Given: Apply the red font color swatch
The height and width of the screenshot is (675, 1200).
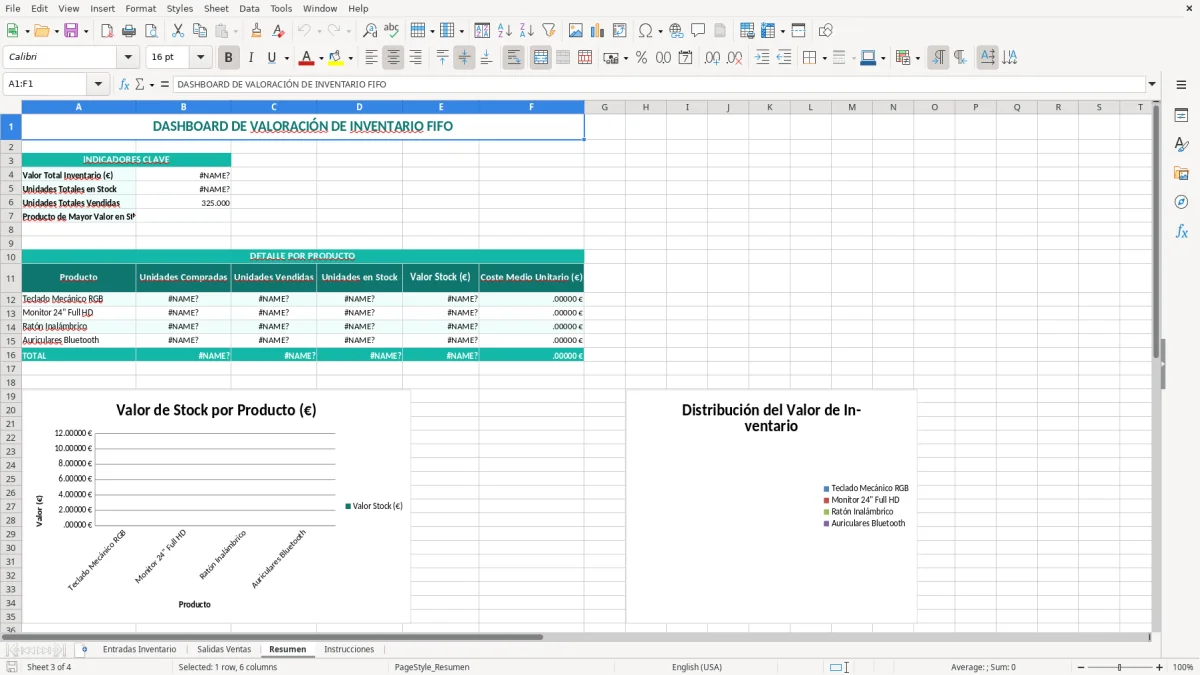Looking at the screenshot, I should (x=307, y=58).
